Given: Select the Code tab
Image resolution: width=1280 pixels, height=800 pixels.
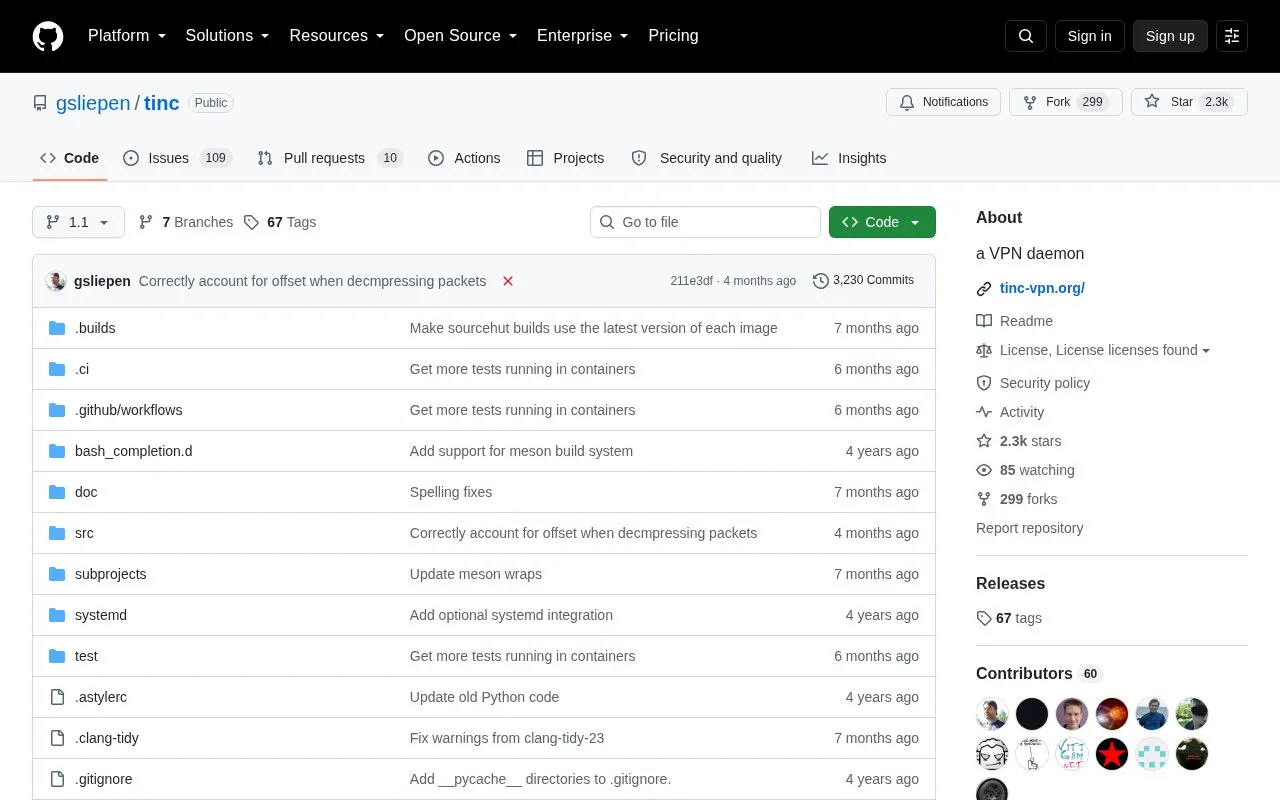Looking at the screenshot, I should 69,158.
